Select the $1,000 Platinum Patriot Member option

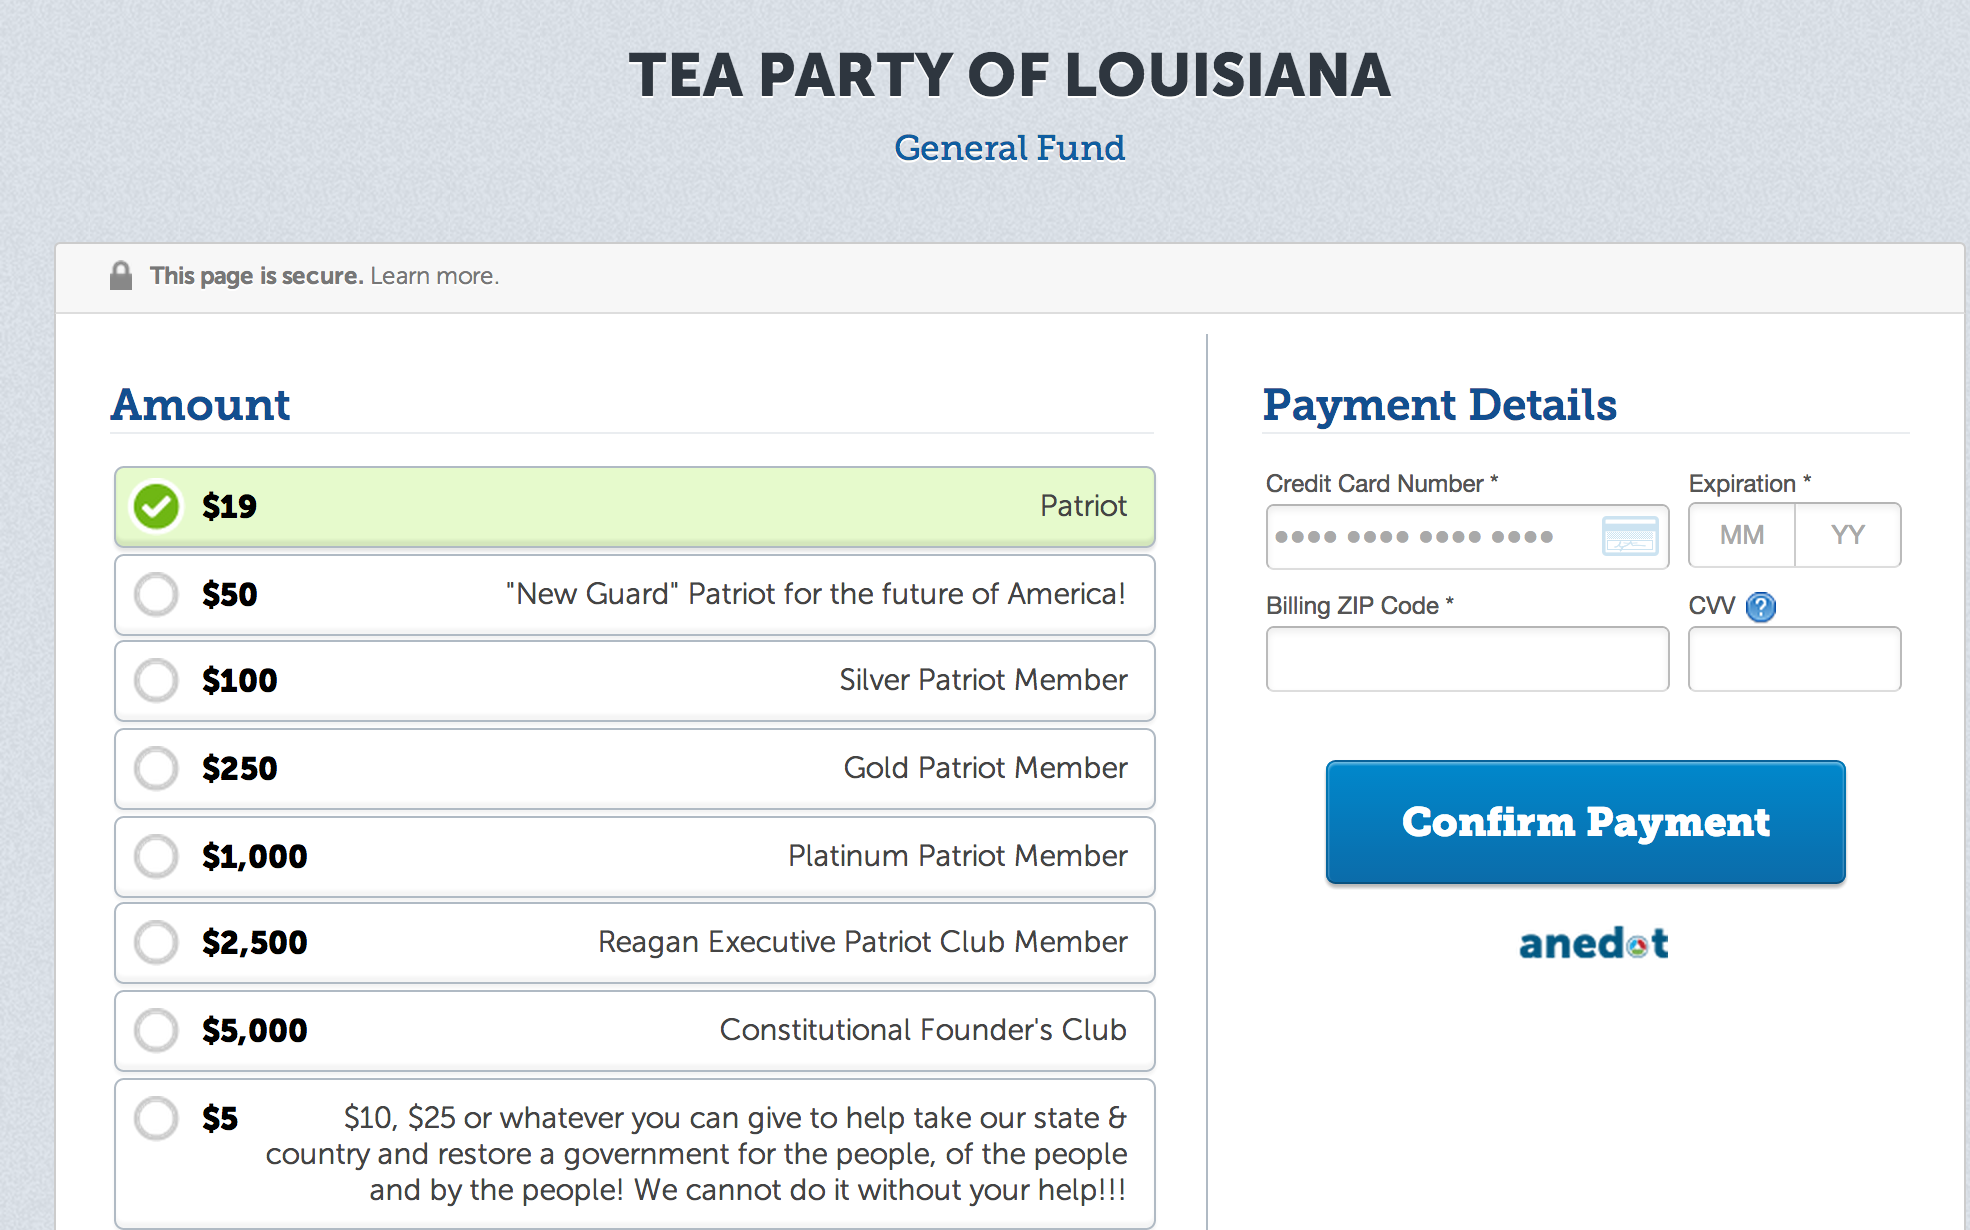(157, 856)
